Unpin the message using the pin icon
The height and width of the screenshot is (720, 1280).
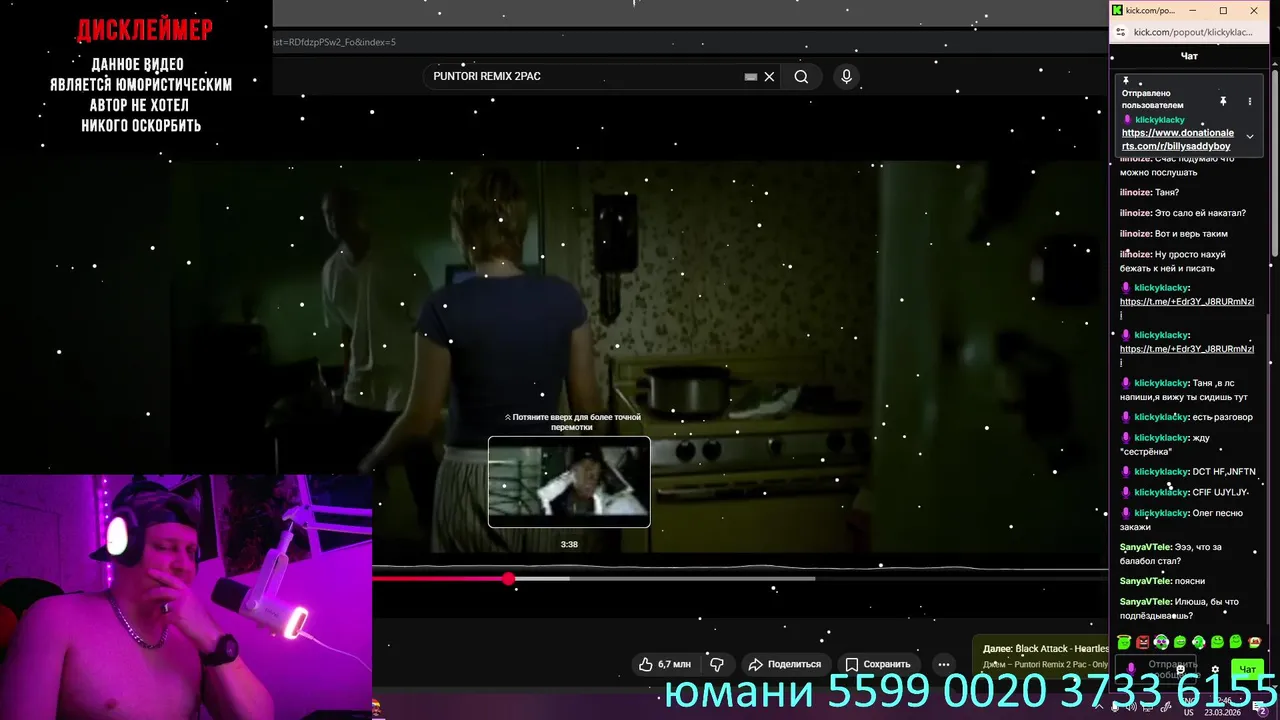(1222, 101)
